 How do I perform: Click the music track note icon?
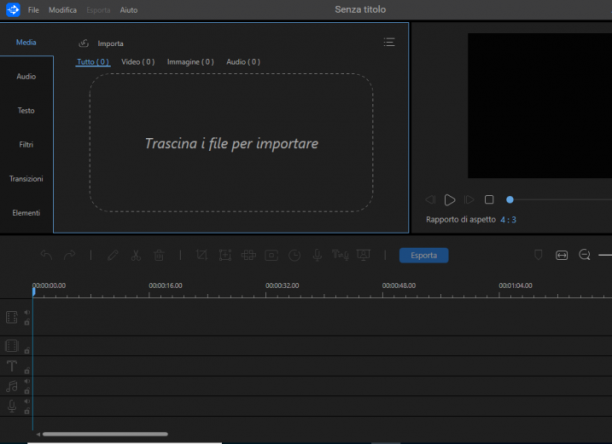coord(12,386)
